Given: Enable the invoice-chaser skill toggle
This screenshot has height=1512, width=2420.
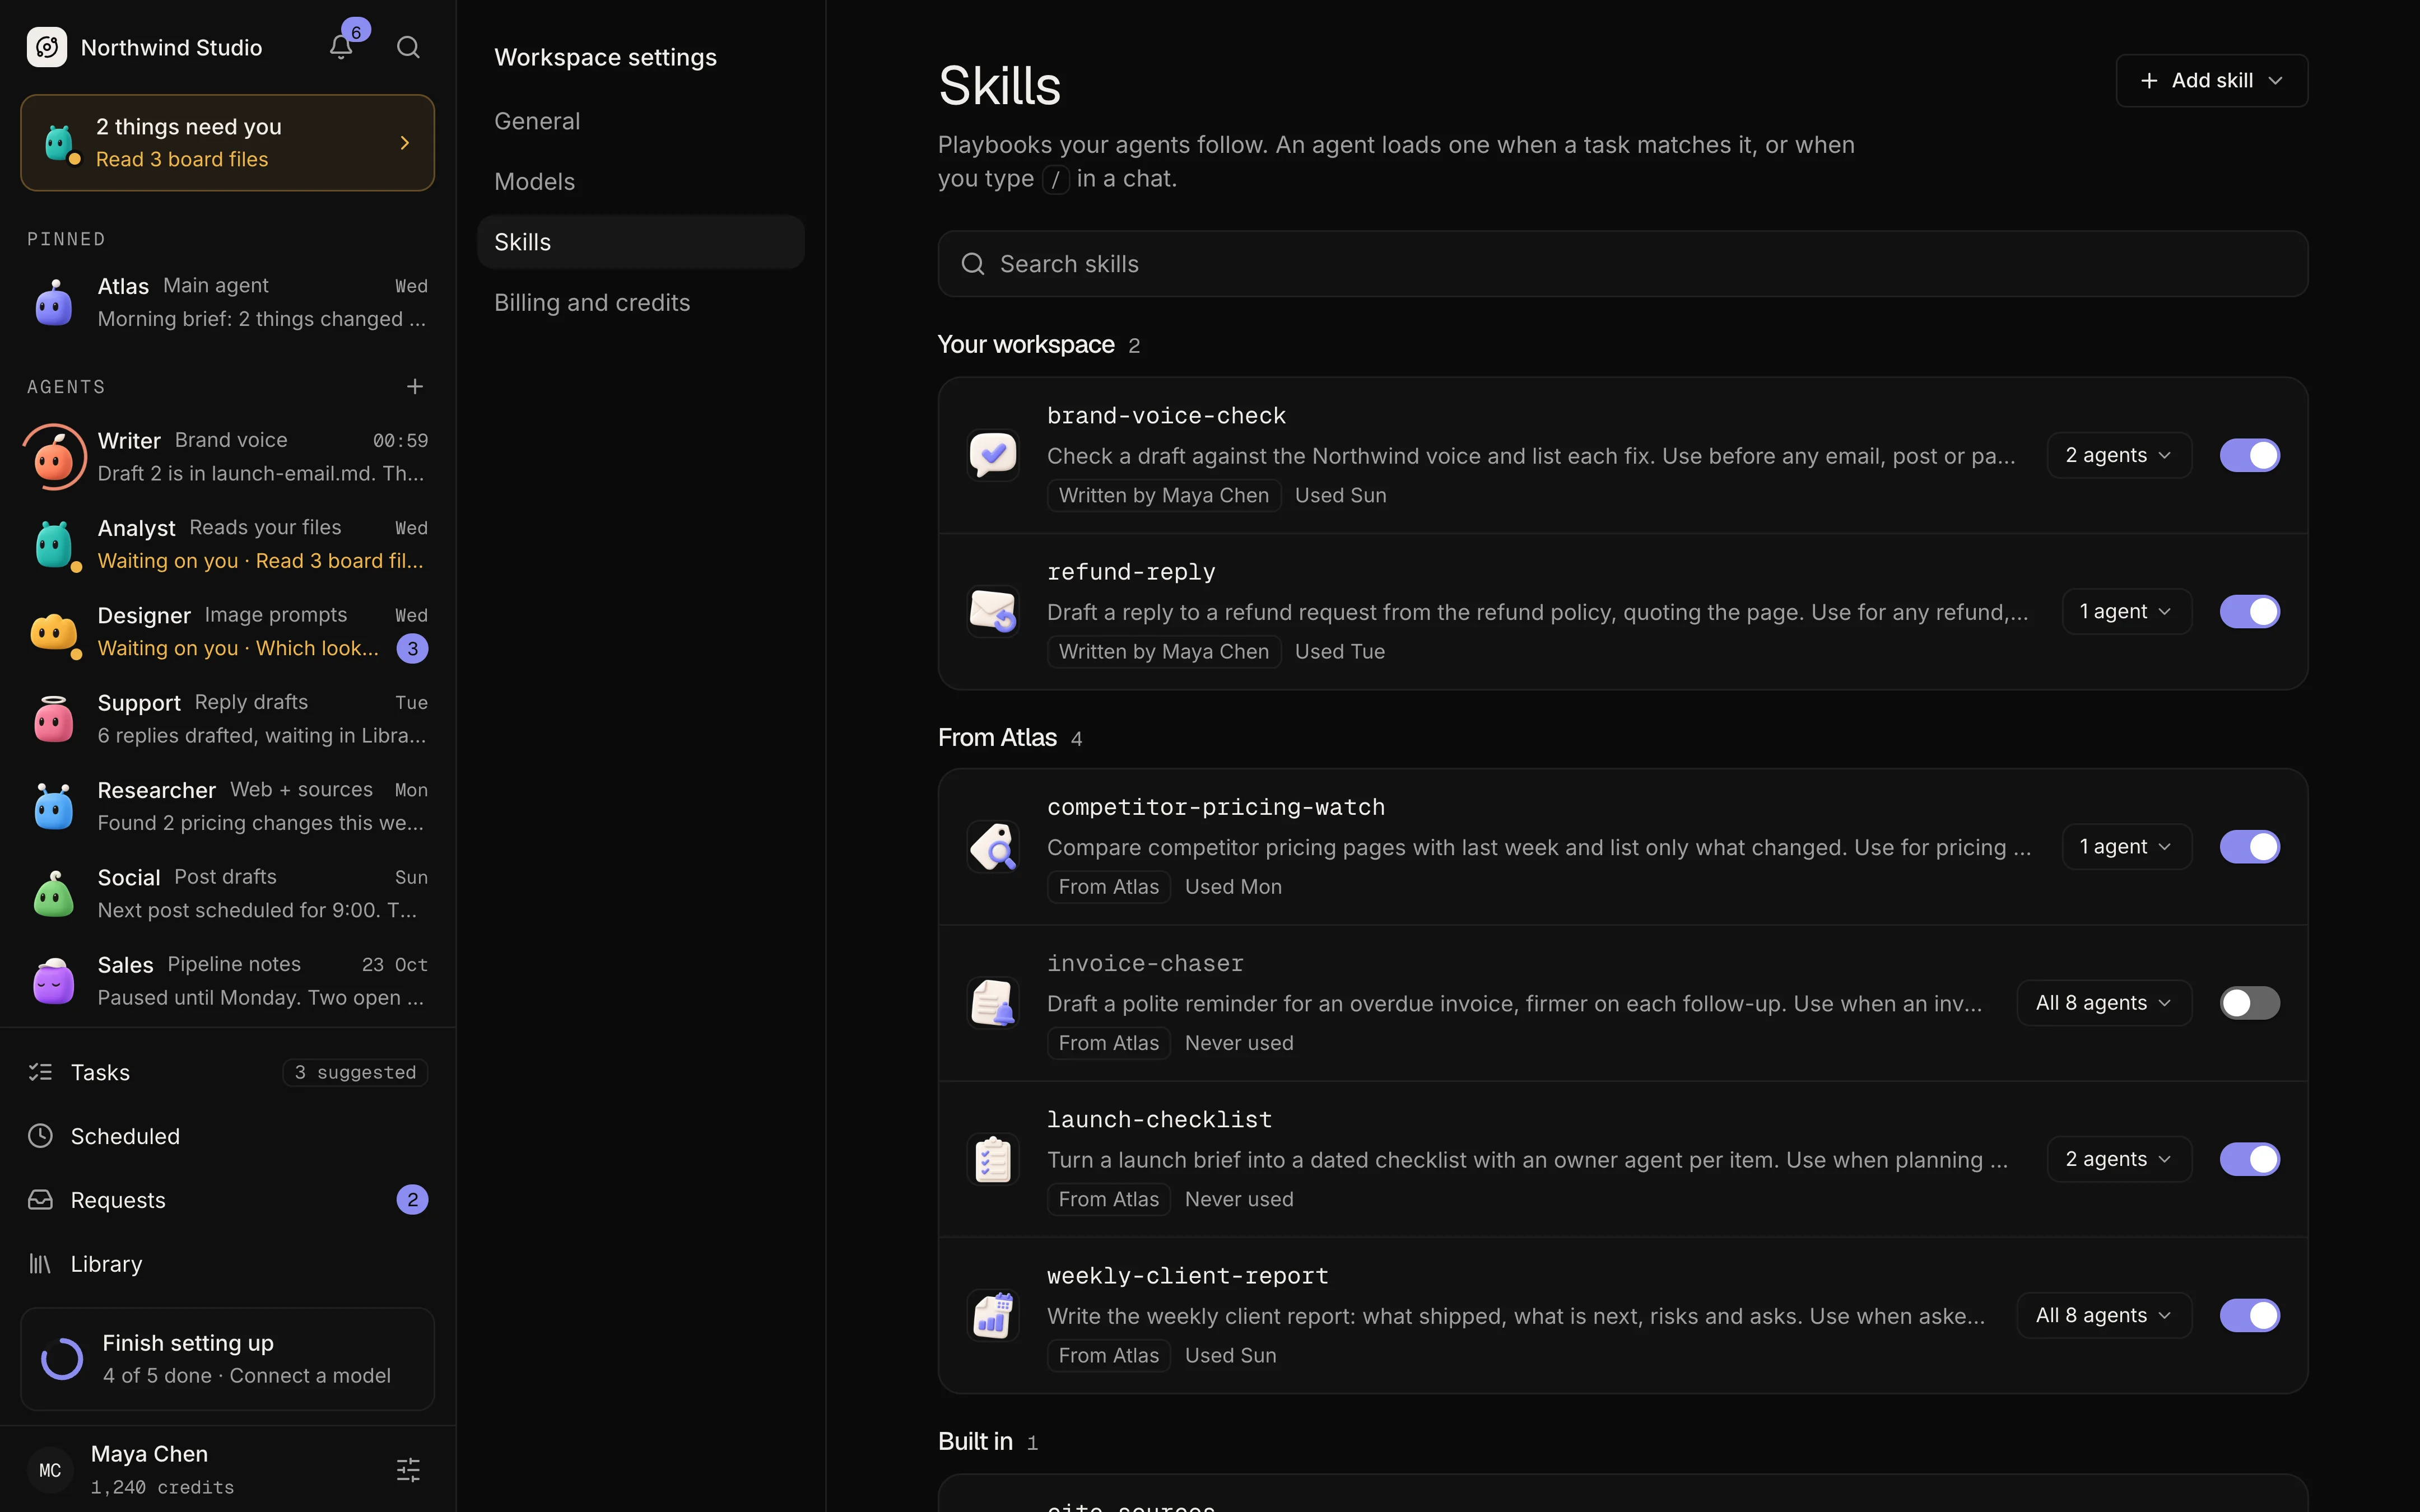Looking at the screenshot, I should click(x=2250, y=1003).
